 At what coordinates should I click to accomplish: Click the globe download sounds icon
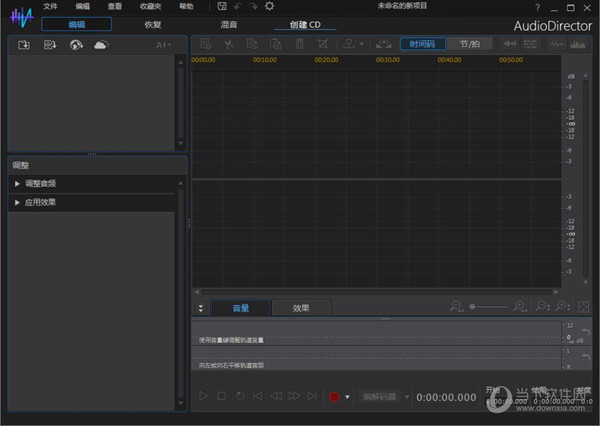pyautogui.click(x=76, y=45)
